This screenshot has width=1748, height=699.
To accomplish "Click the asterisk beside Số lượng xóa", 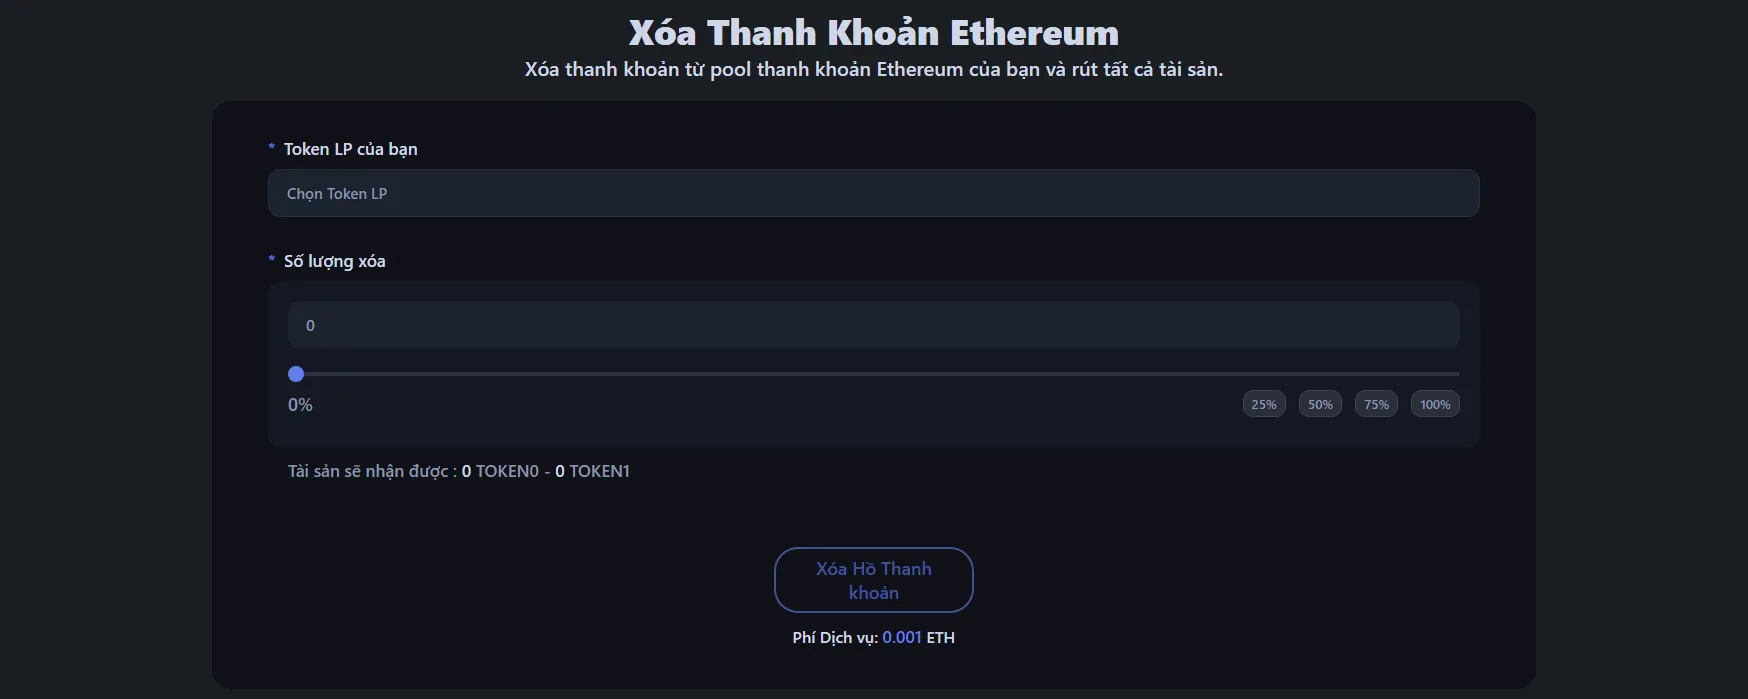I will [271, 260].
